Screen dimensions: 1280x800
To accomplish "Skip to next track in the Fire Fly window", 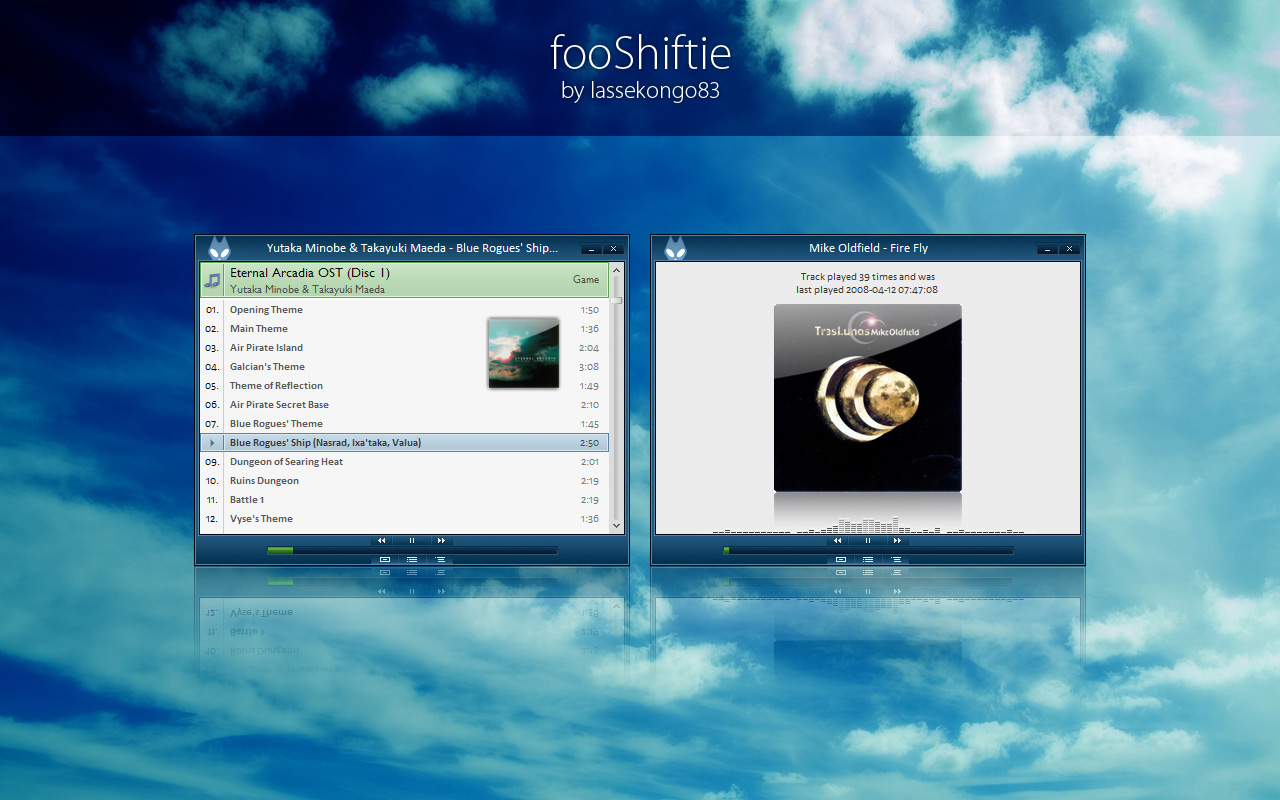I will click(897, 540).
